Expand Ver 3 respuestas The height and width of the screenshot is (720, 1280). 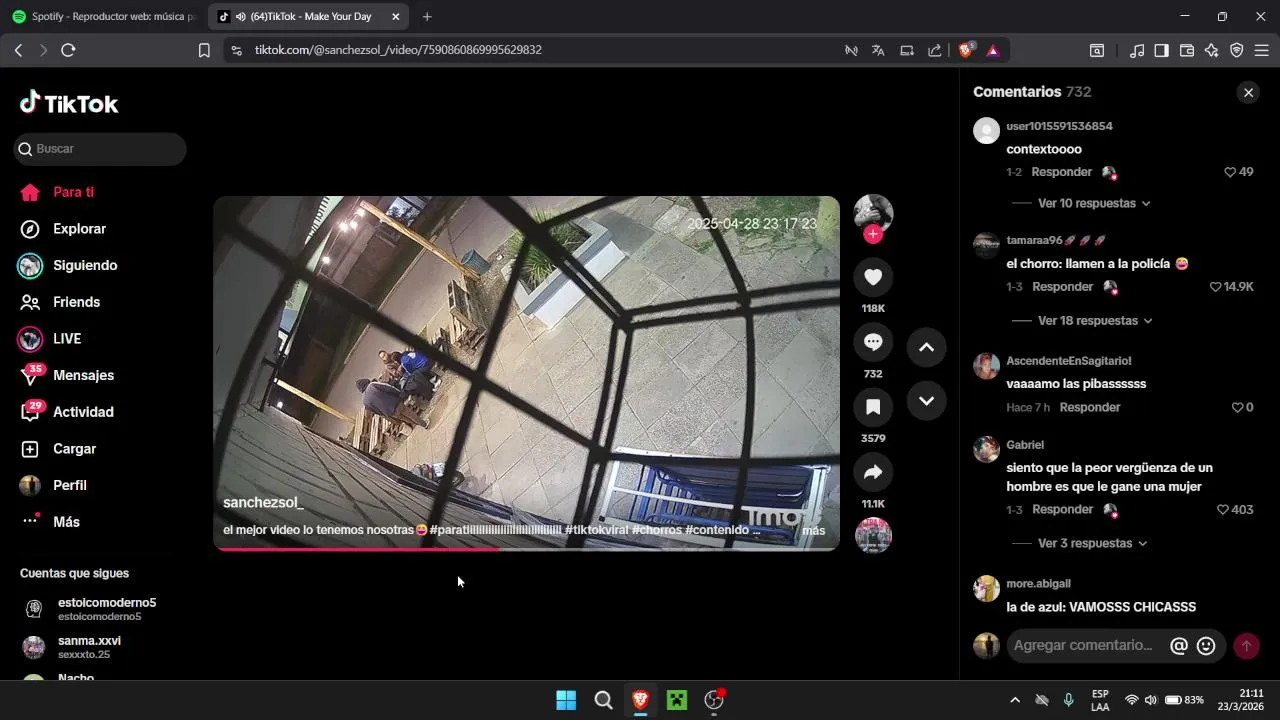[1092, 544]
